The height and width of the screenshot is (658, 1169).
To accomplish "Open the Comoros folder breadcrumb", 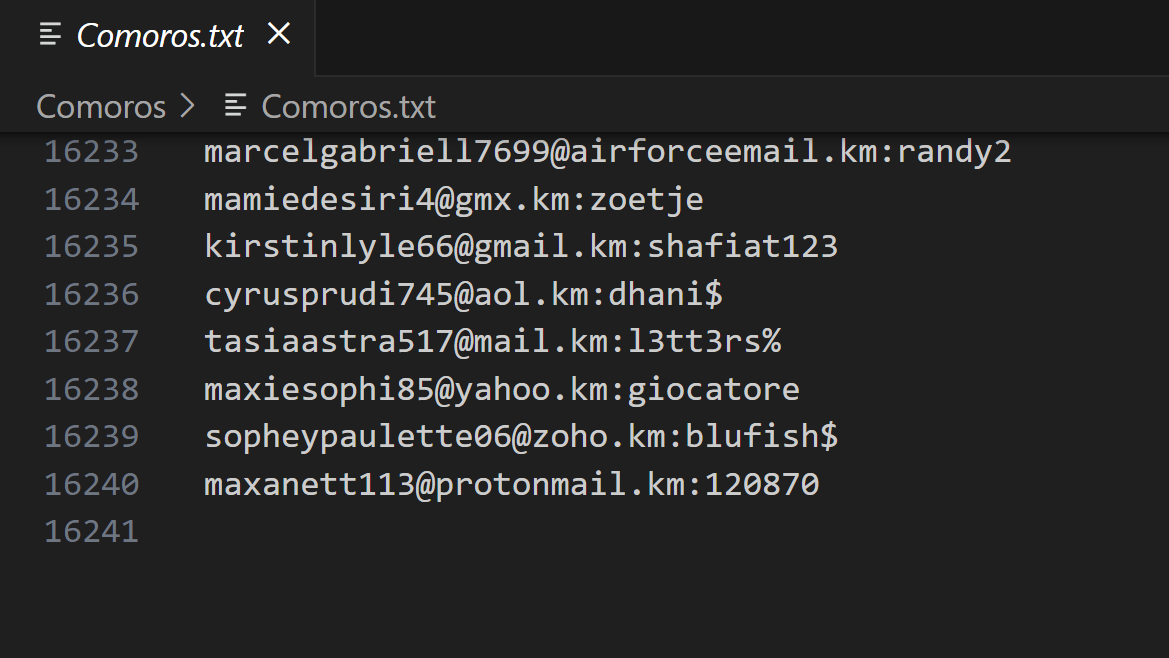I will (101, 106).
